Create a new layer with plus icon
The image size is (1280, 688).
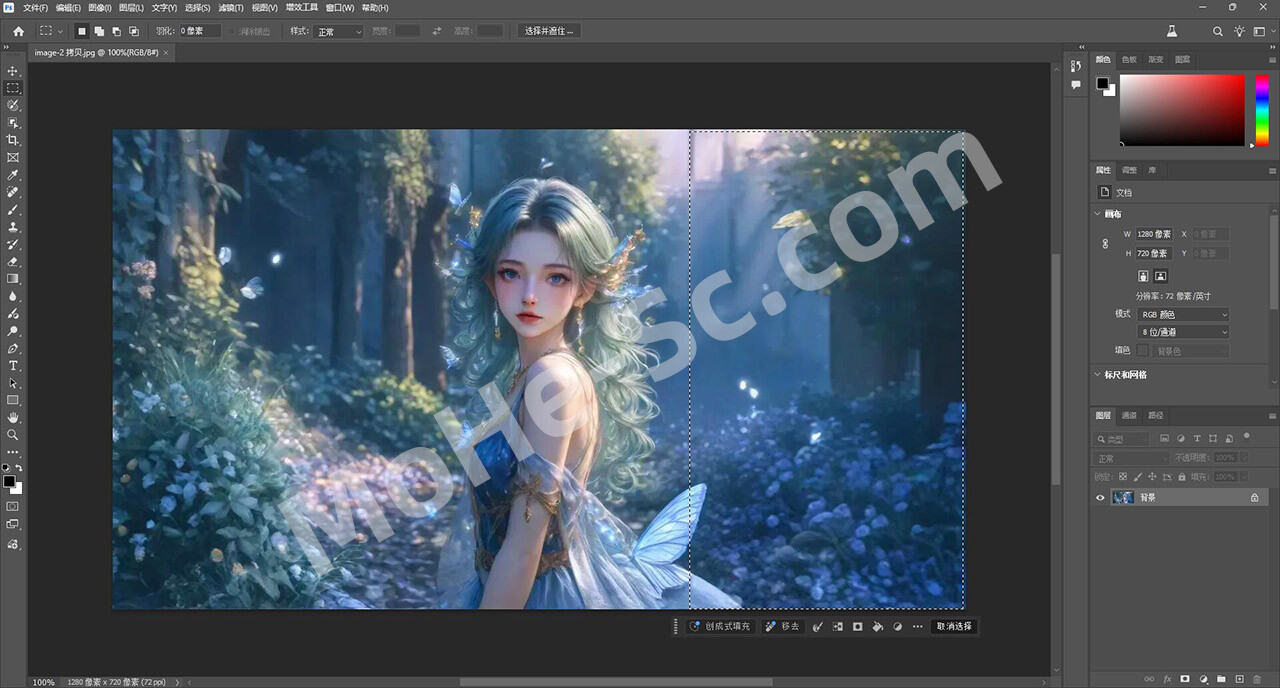tap(1239, 680)
